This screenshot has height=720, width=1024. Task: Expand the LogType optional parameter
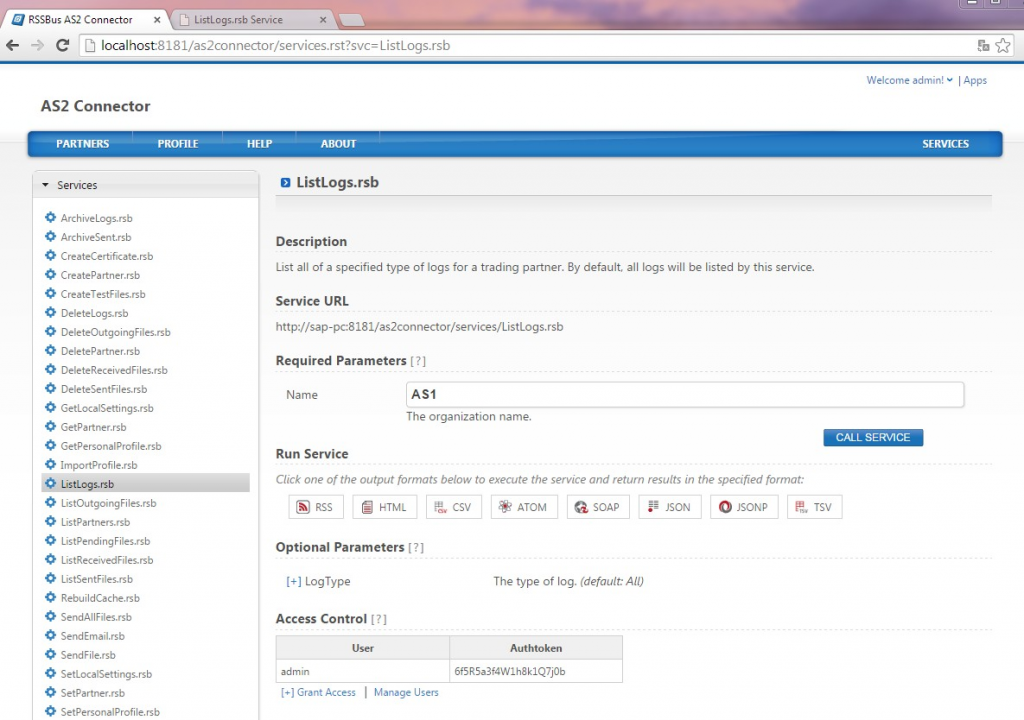click(293, 581)
